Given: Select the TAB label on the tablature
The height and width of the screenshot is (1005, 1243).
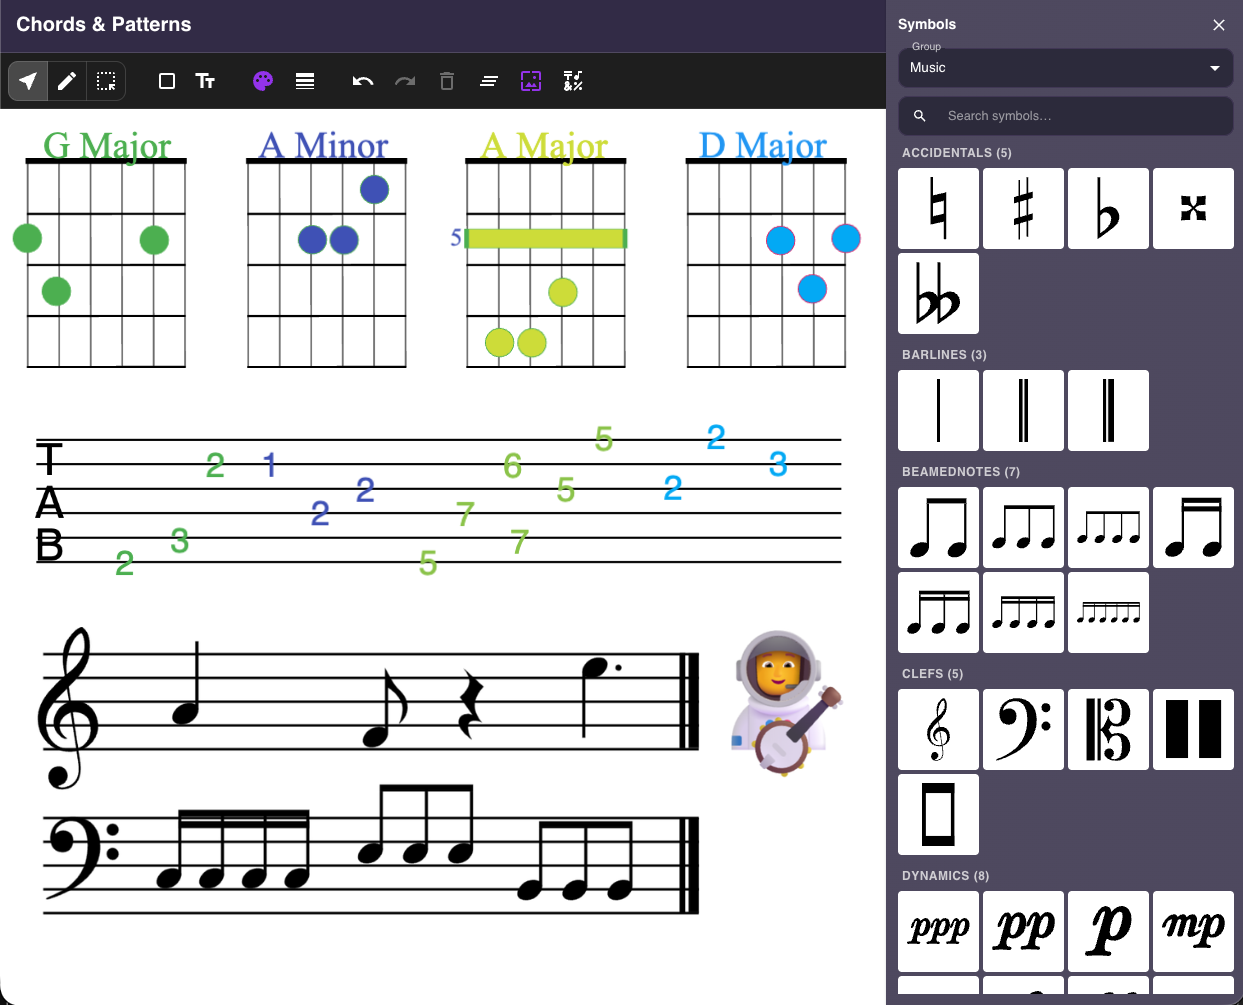Looking at the screenshot, I should pyautogui.click(x=49, y=504).
